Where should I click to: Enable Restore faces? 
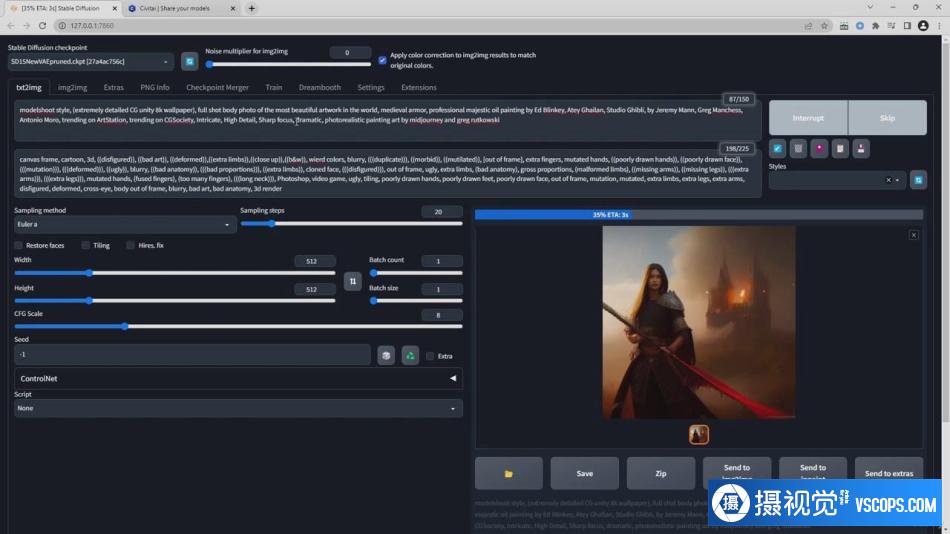[18, 245]
